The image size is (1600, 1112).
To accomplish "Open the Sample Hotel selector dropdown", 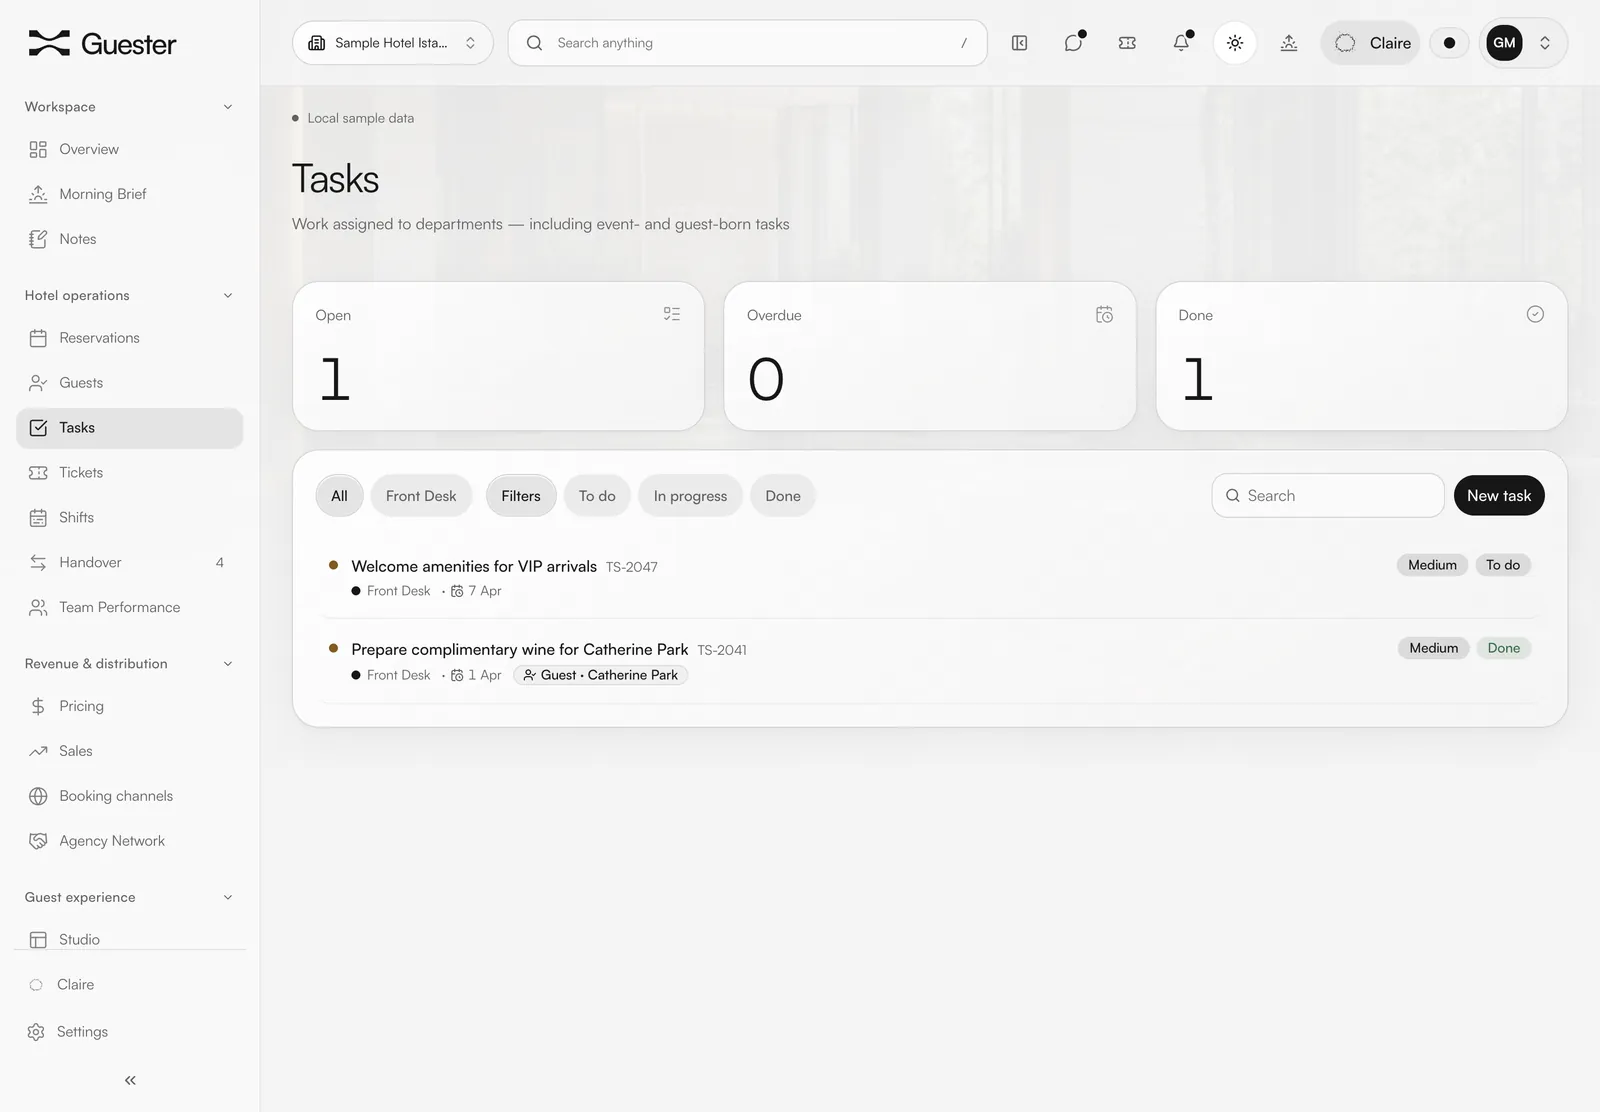I will (393, 43).
